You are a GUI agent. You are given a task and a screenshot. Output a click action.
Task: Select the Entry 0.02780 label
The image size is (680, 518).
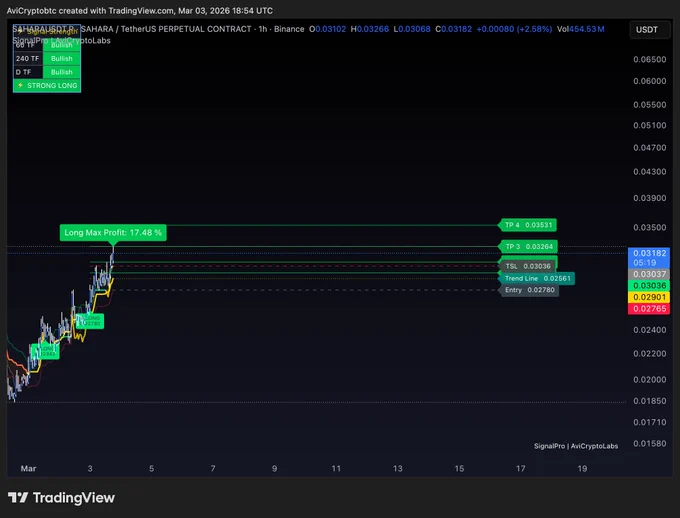click(530, 290)
